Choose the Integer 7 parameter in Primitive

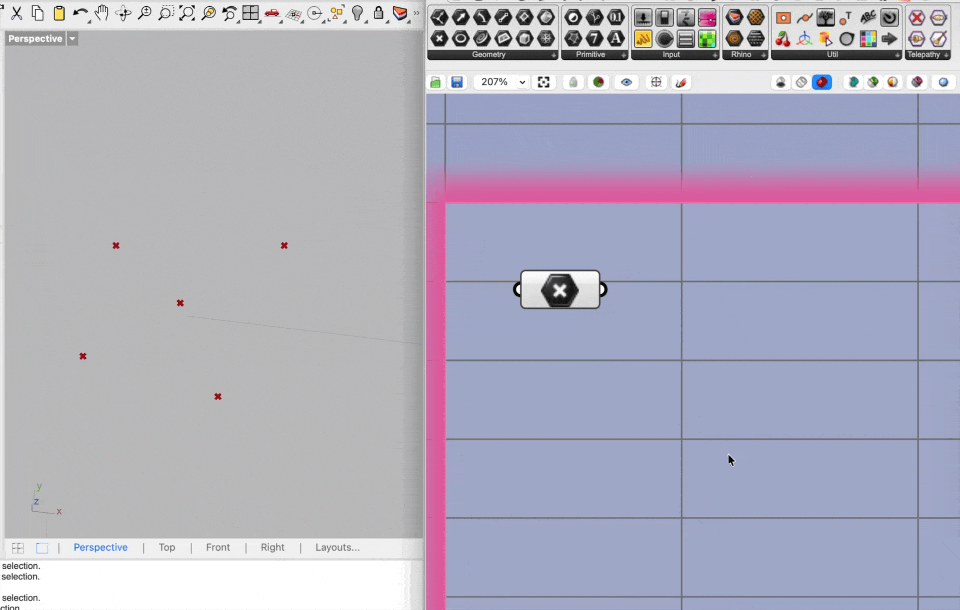(x=594, y=39)
